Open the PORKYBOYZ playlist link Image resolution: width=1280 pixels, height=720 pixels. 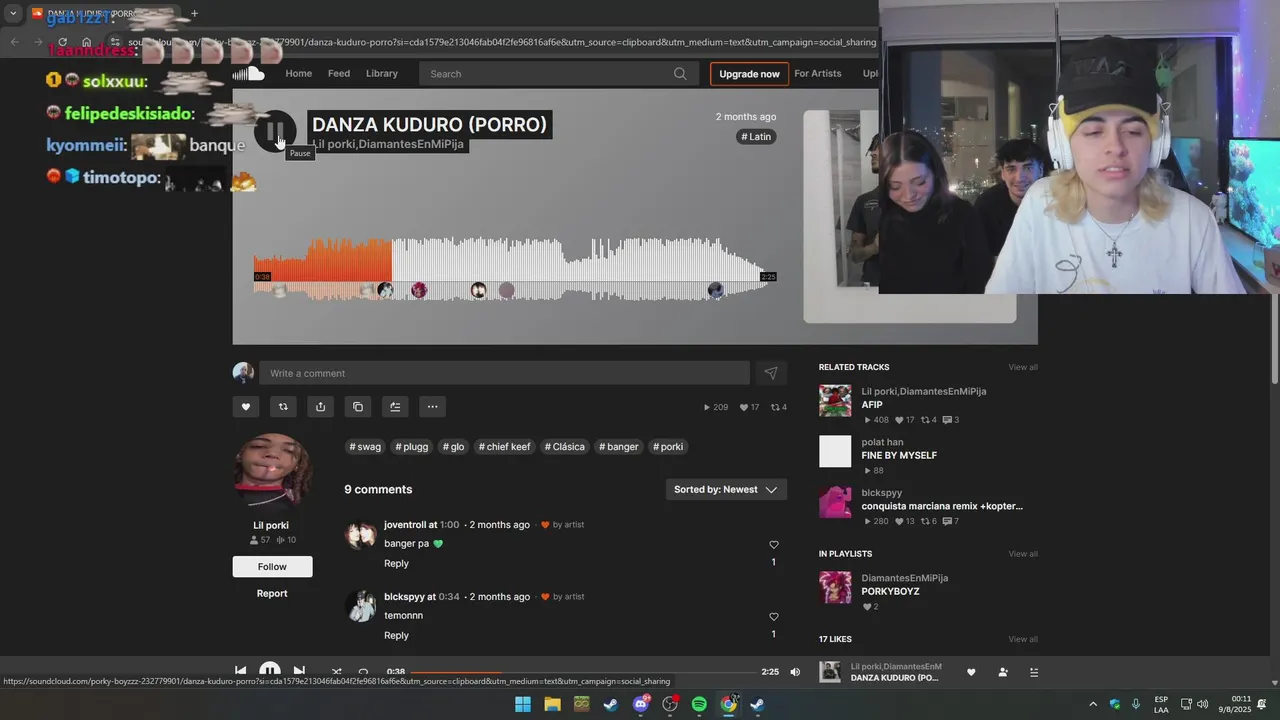[890, 591]
